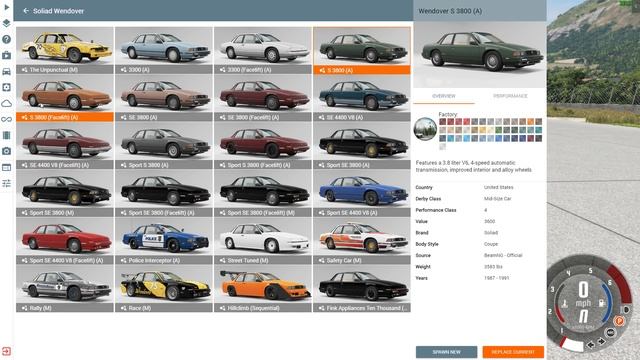Open the UI apps window layout icon
Screen dimensions: 640x360
pos(7,167)
